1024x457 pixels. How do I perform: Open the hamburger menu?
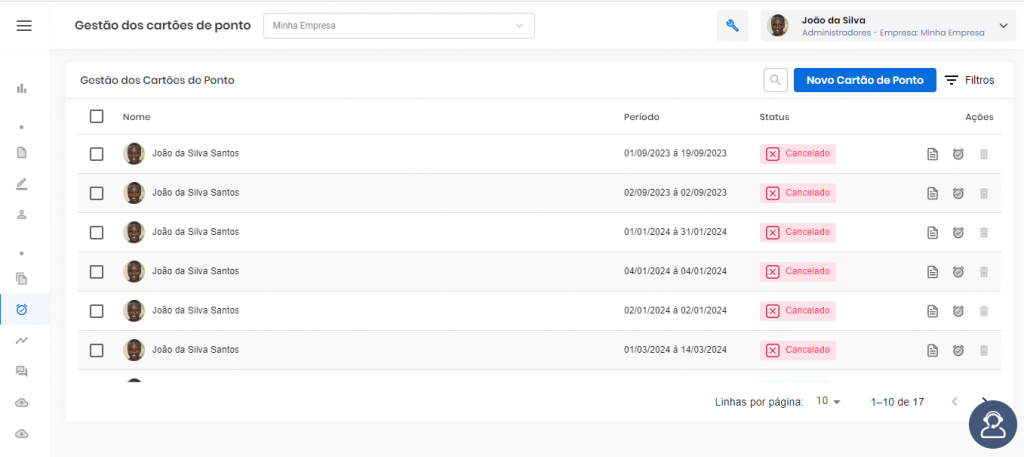coord(24,26)
